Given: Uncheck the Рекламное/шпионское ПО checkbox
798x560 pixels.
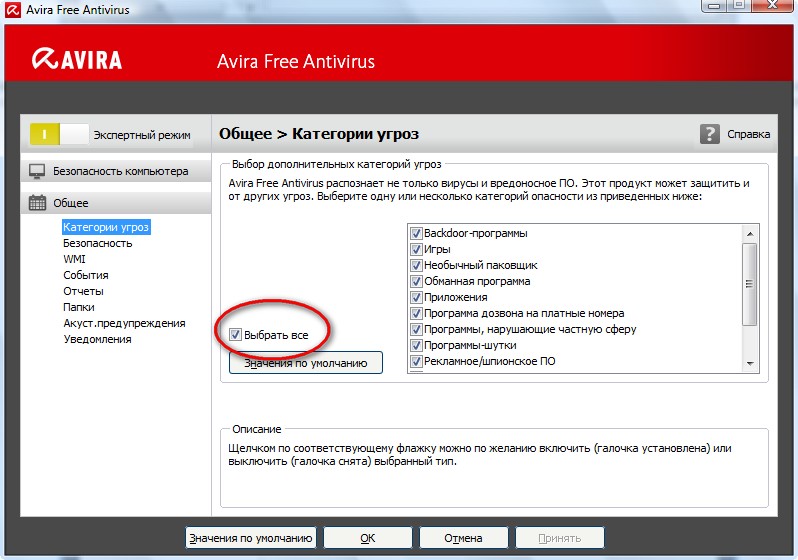Looking at the screenshot, I should [416, 361].
